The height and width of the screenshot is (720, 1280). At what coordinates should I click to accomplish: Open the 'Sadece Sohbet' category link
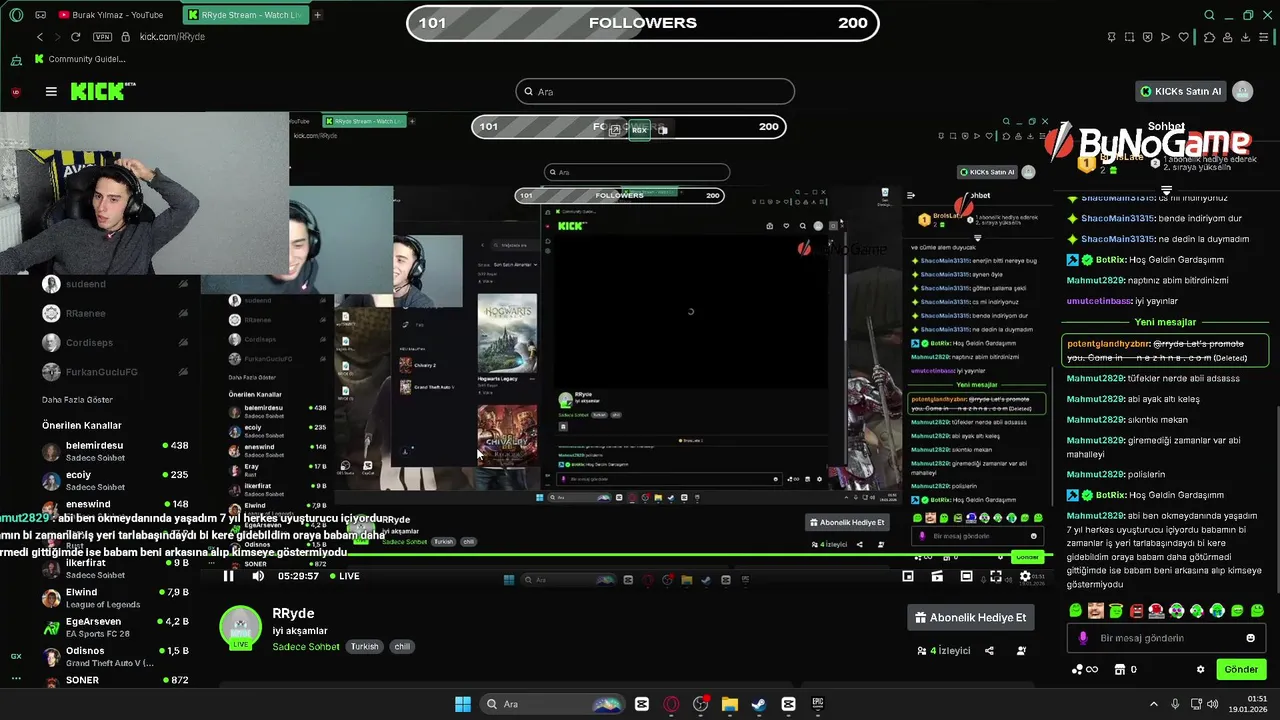[306, 647]
